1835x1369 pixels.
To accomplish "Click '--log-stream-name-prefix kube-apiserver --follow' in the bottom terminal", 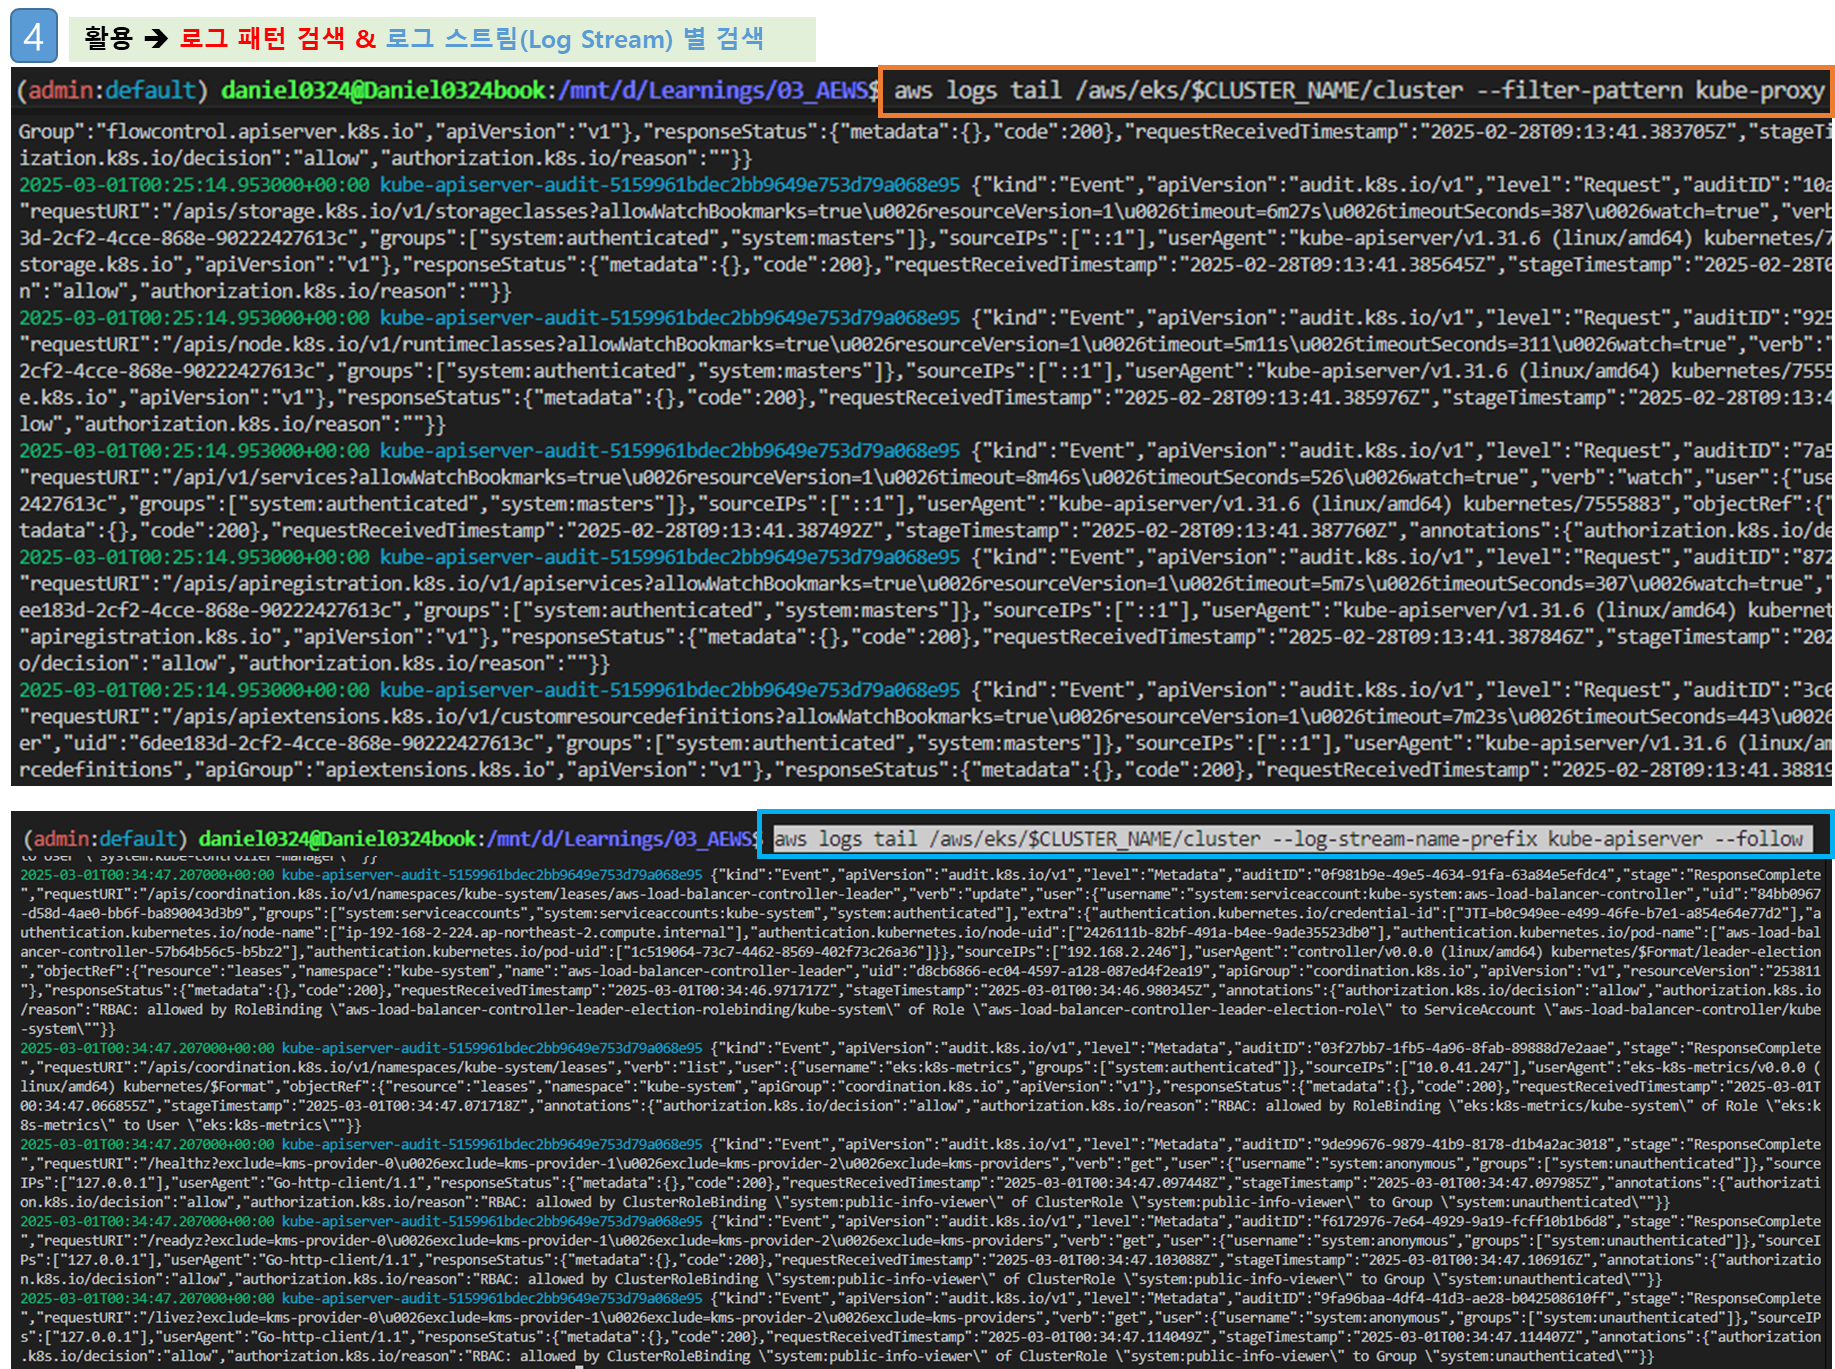I will pyautogui.click(x=1539, y=839).
